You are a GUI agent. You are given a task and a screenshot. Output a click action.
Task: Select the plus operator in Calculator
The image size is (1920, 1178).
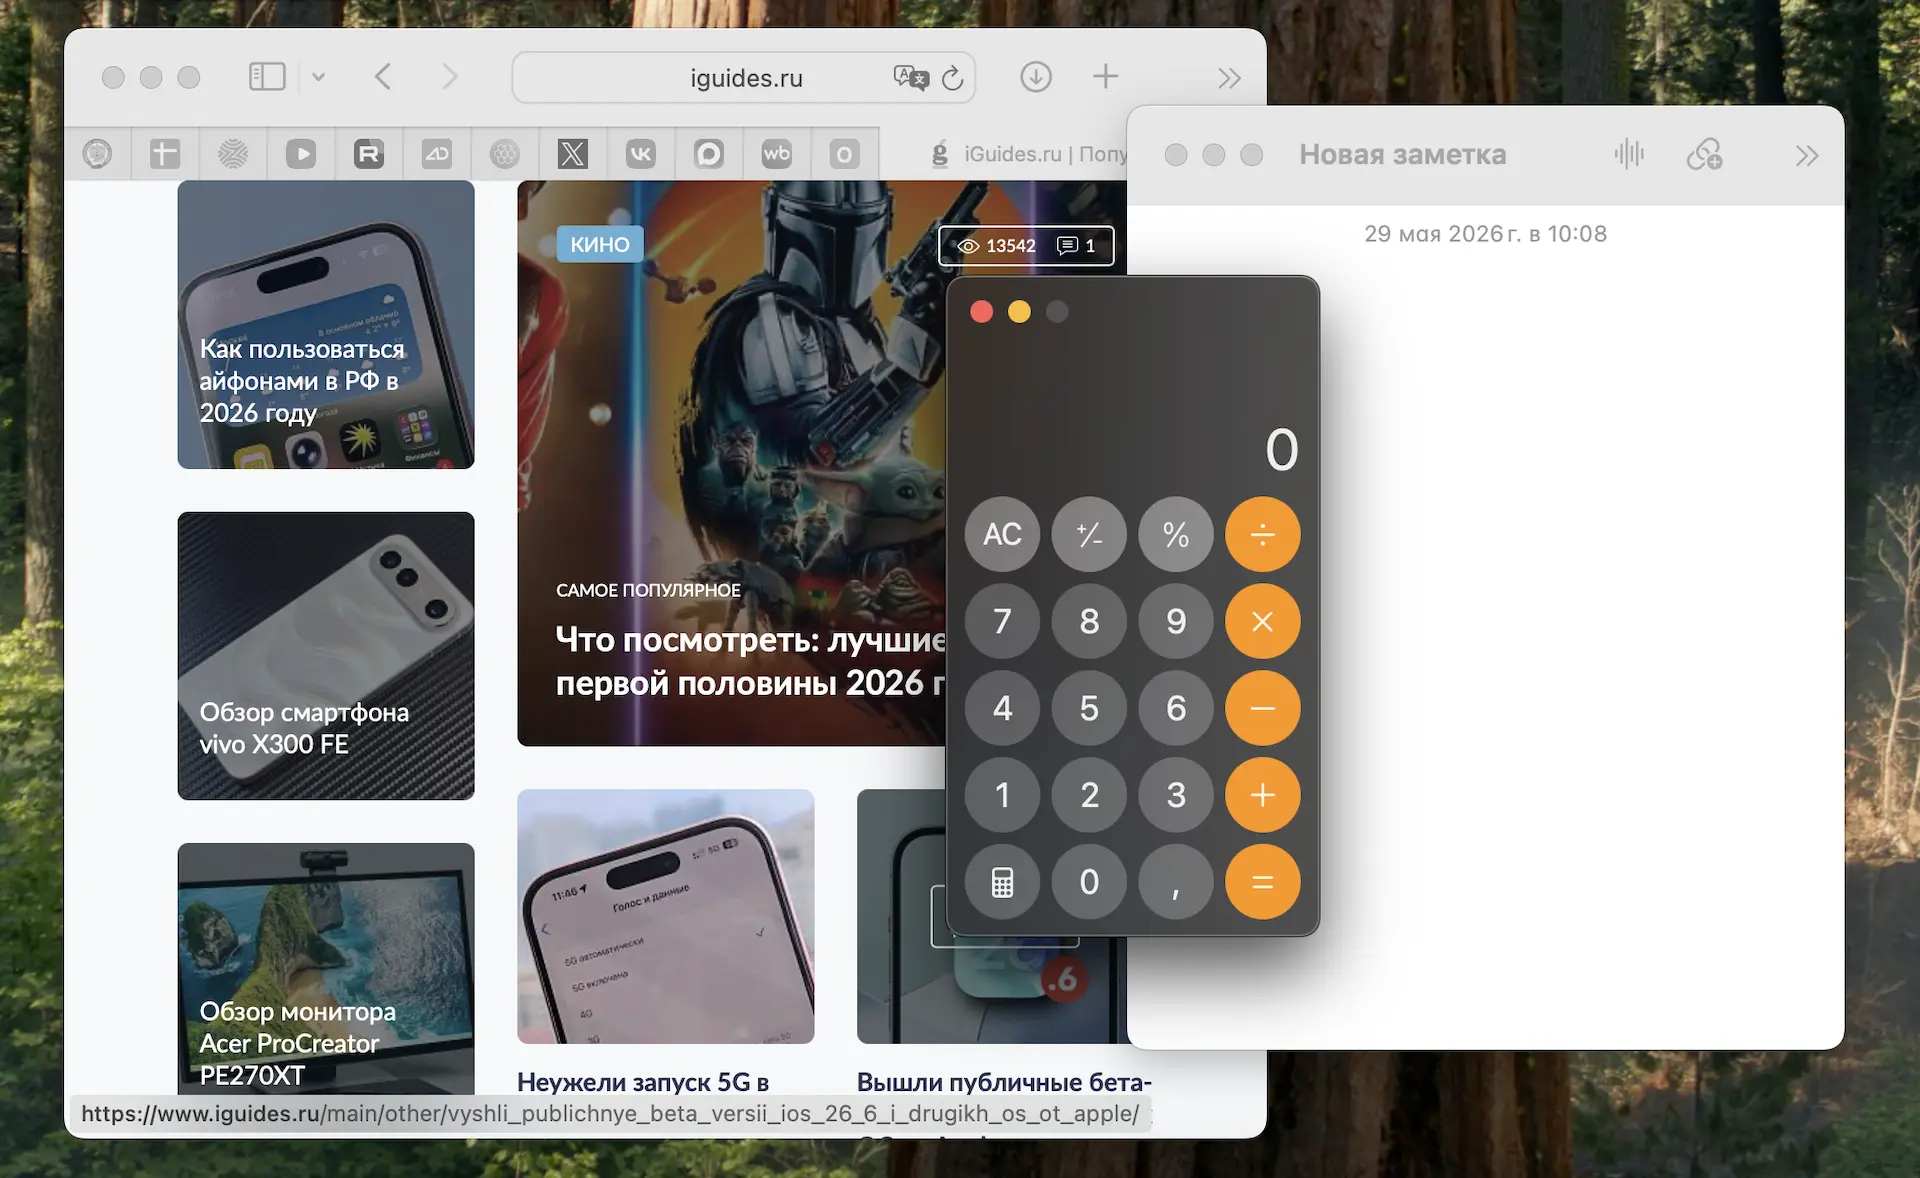pos(1263,795)
